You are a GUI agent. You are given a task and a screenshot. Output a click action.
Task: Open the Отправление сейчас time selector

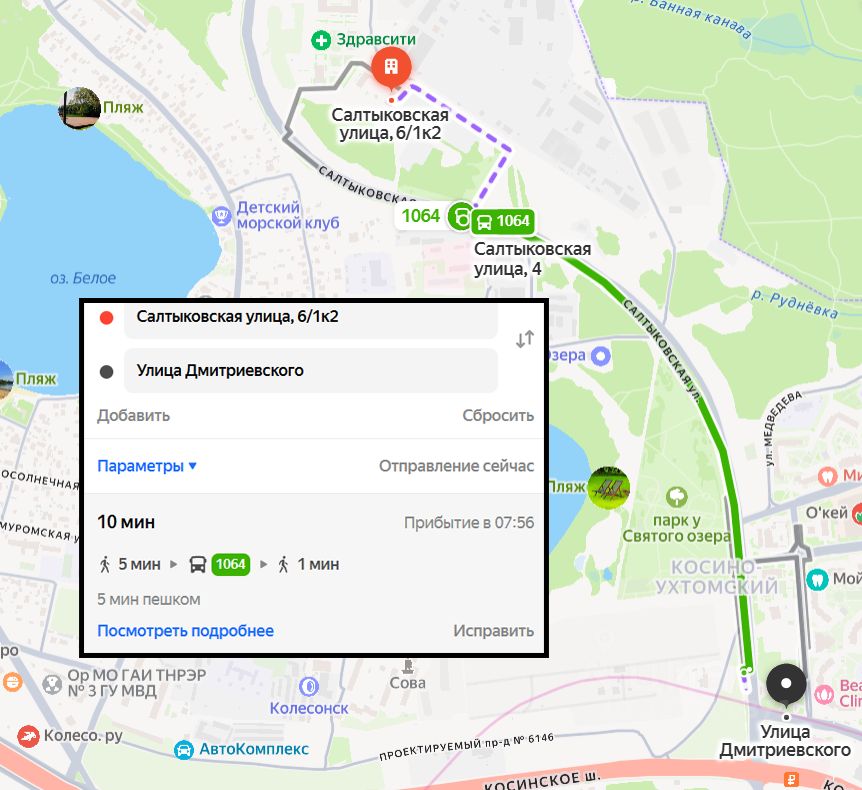456,466
